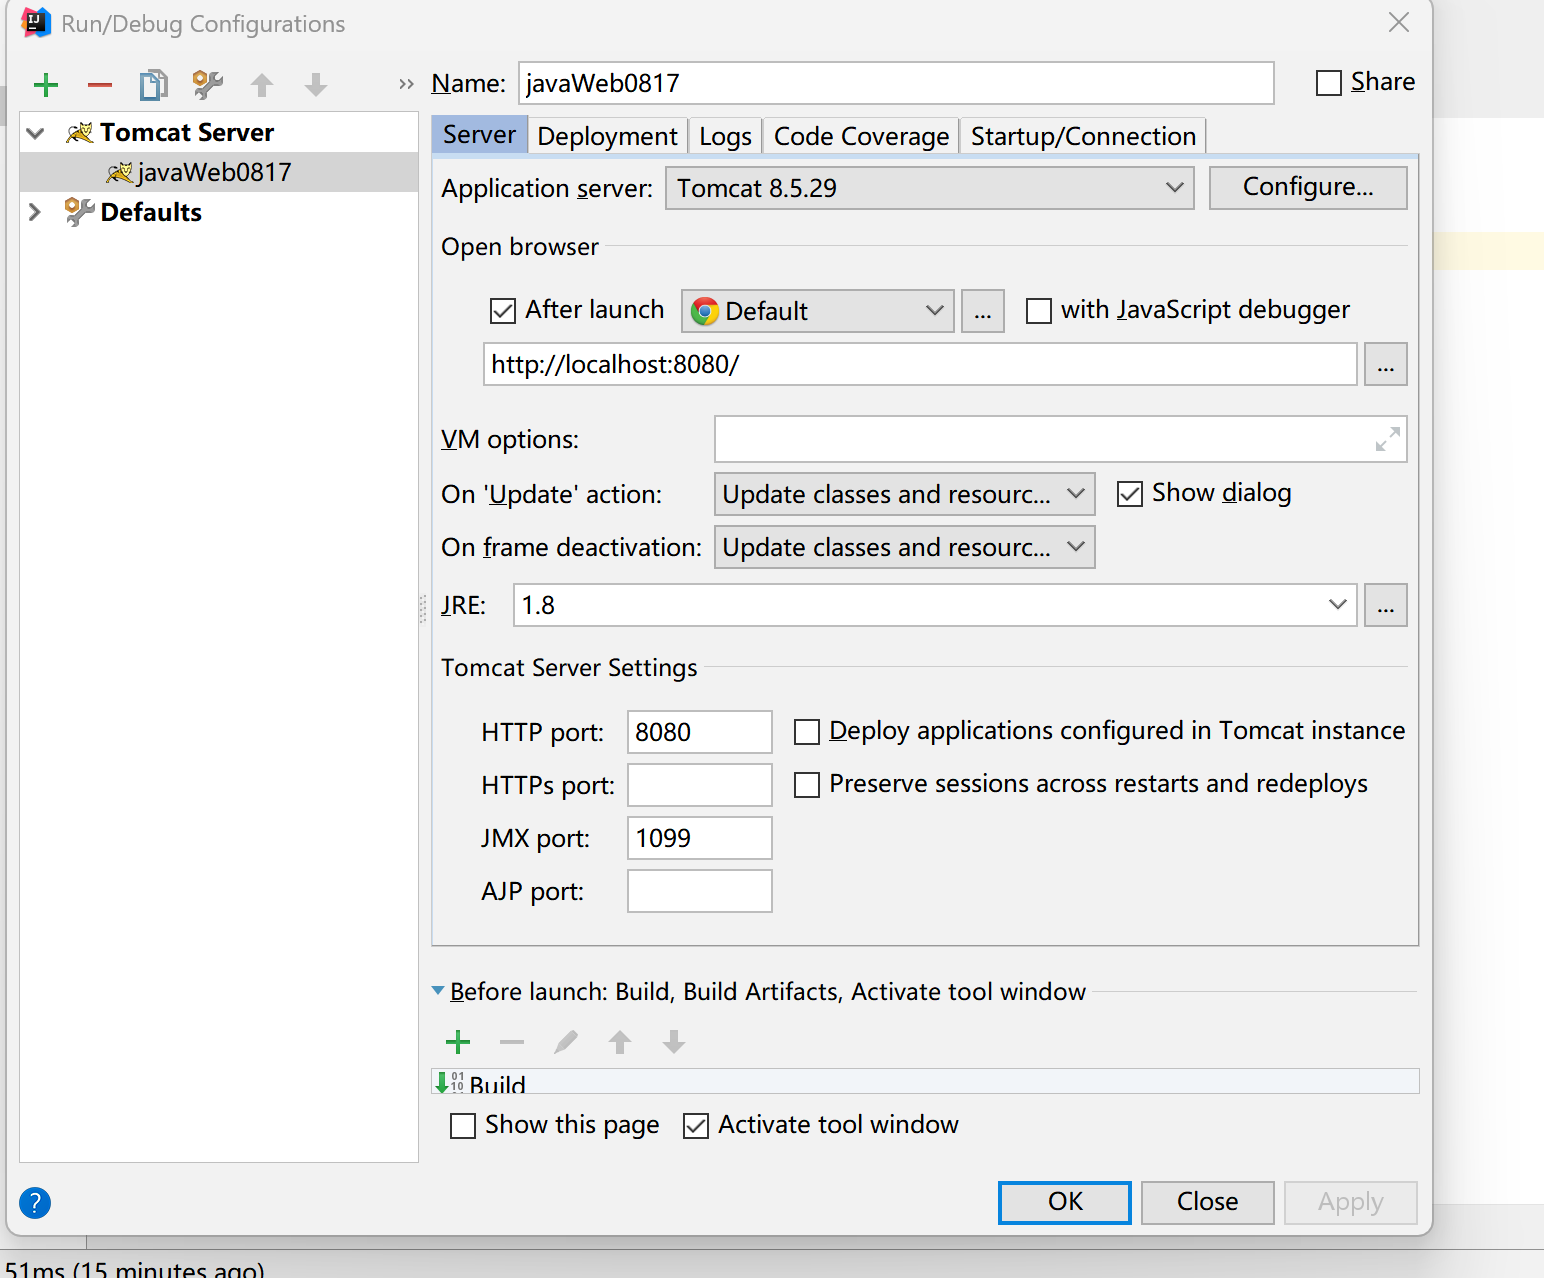
Task: Select javaWeb0817 configuration in tree
Action: click(219, 172)
